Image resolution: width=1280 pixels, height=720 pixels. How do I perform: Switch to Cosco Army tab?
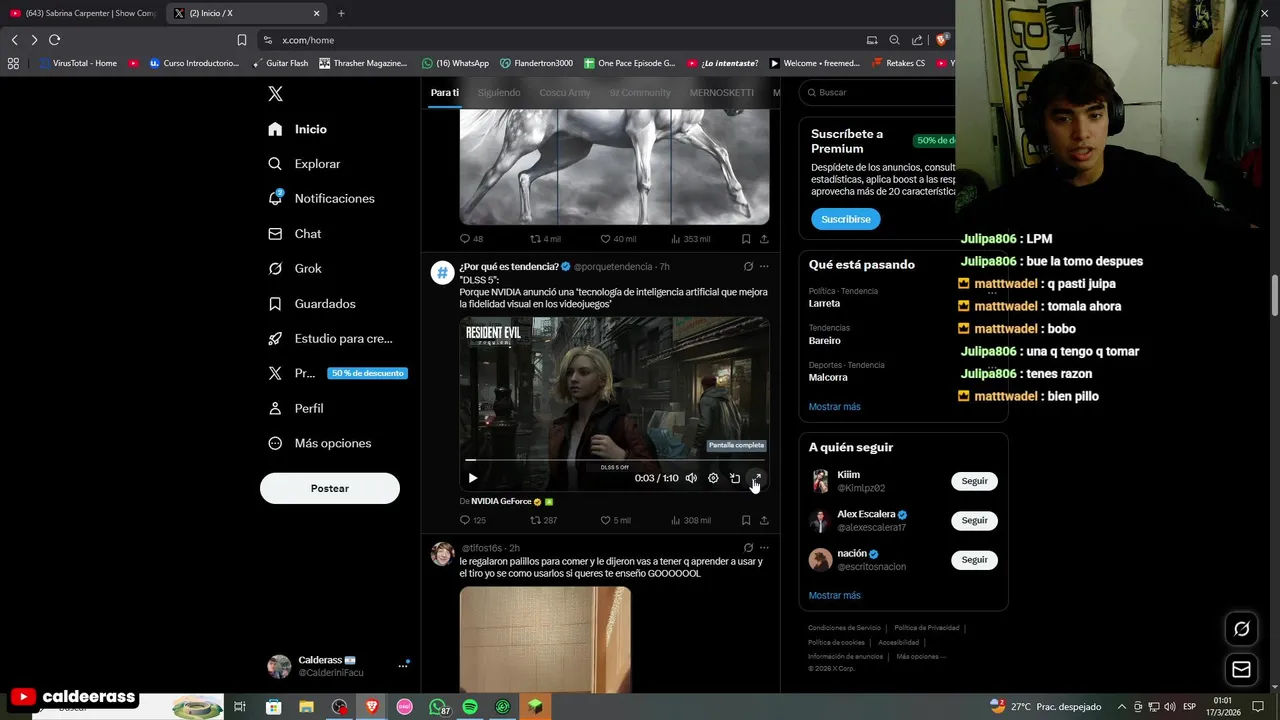(x=565, y=93)
